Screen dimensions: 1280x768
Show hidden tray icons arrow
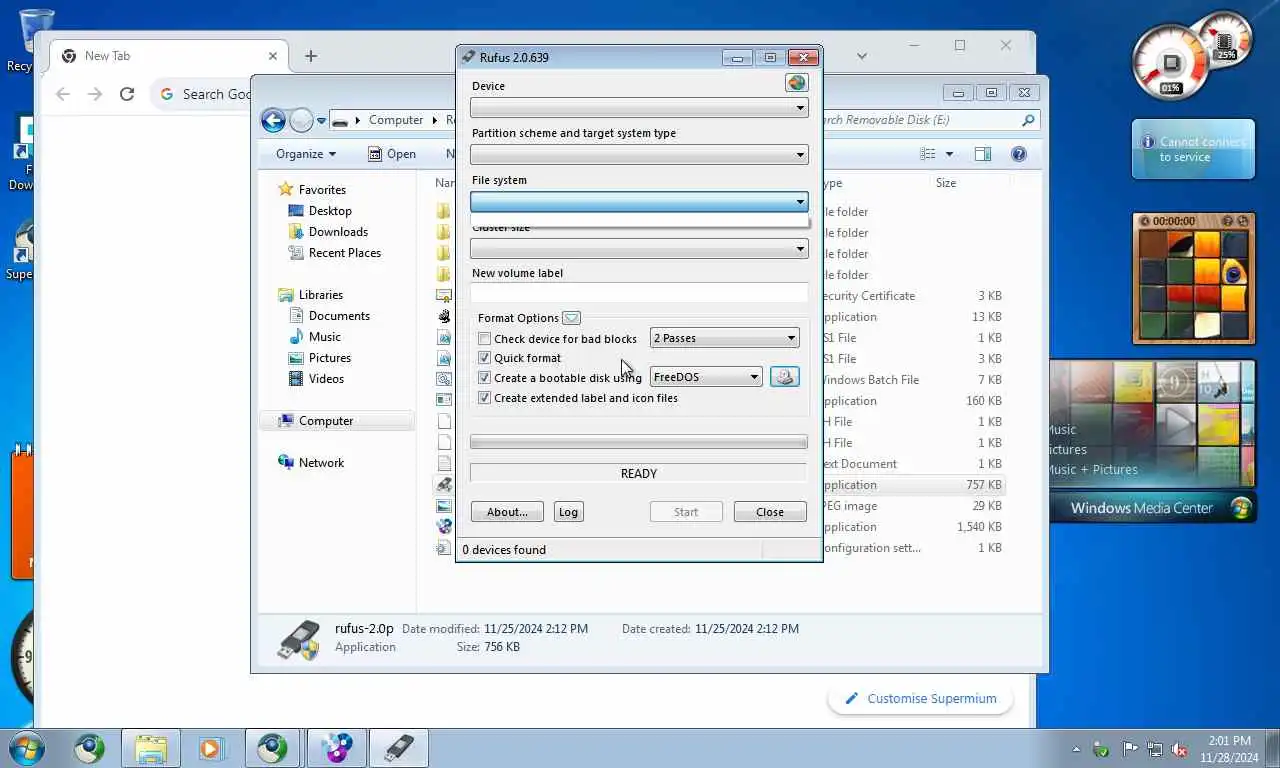tap(1077, 749)
